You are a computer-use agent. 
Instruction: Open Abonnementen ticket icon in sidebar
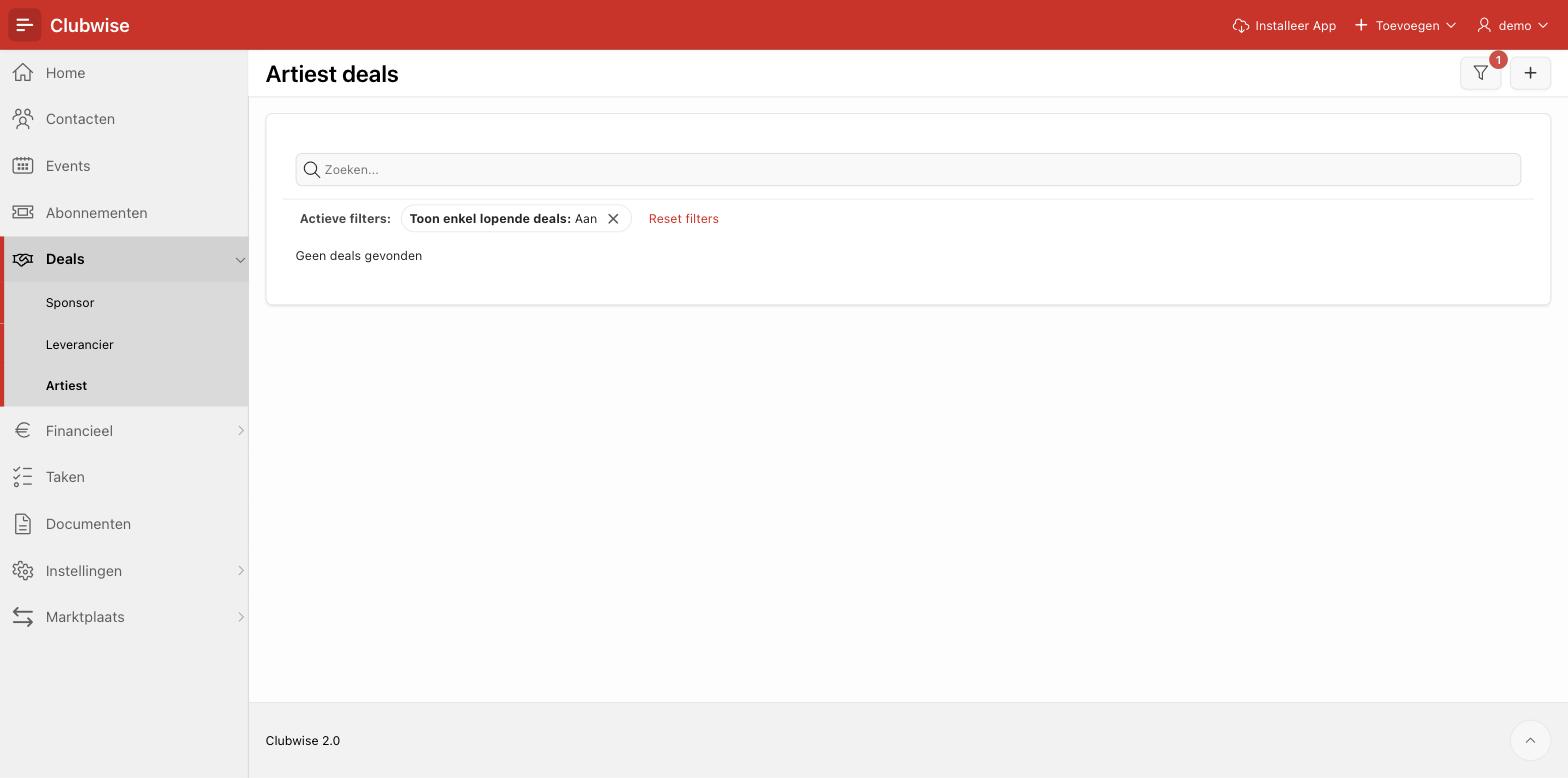point(23,213)
